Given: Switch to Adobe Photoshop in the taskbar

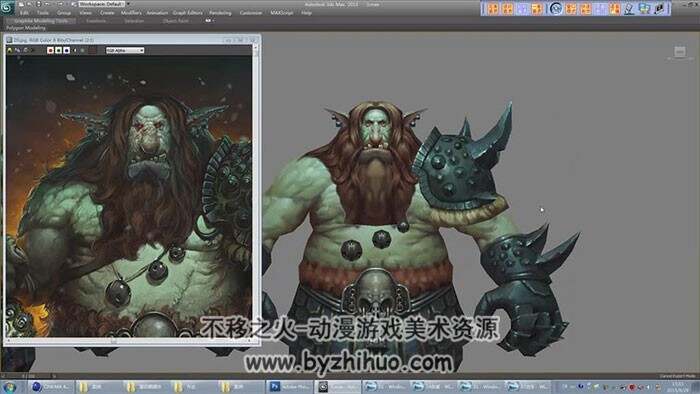Looking at the screenshot, I should 289,387.
